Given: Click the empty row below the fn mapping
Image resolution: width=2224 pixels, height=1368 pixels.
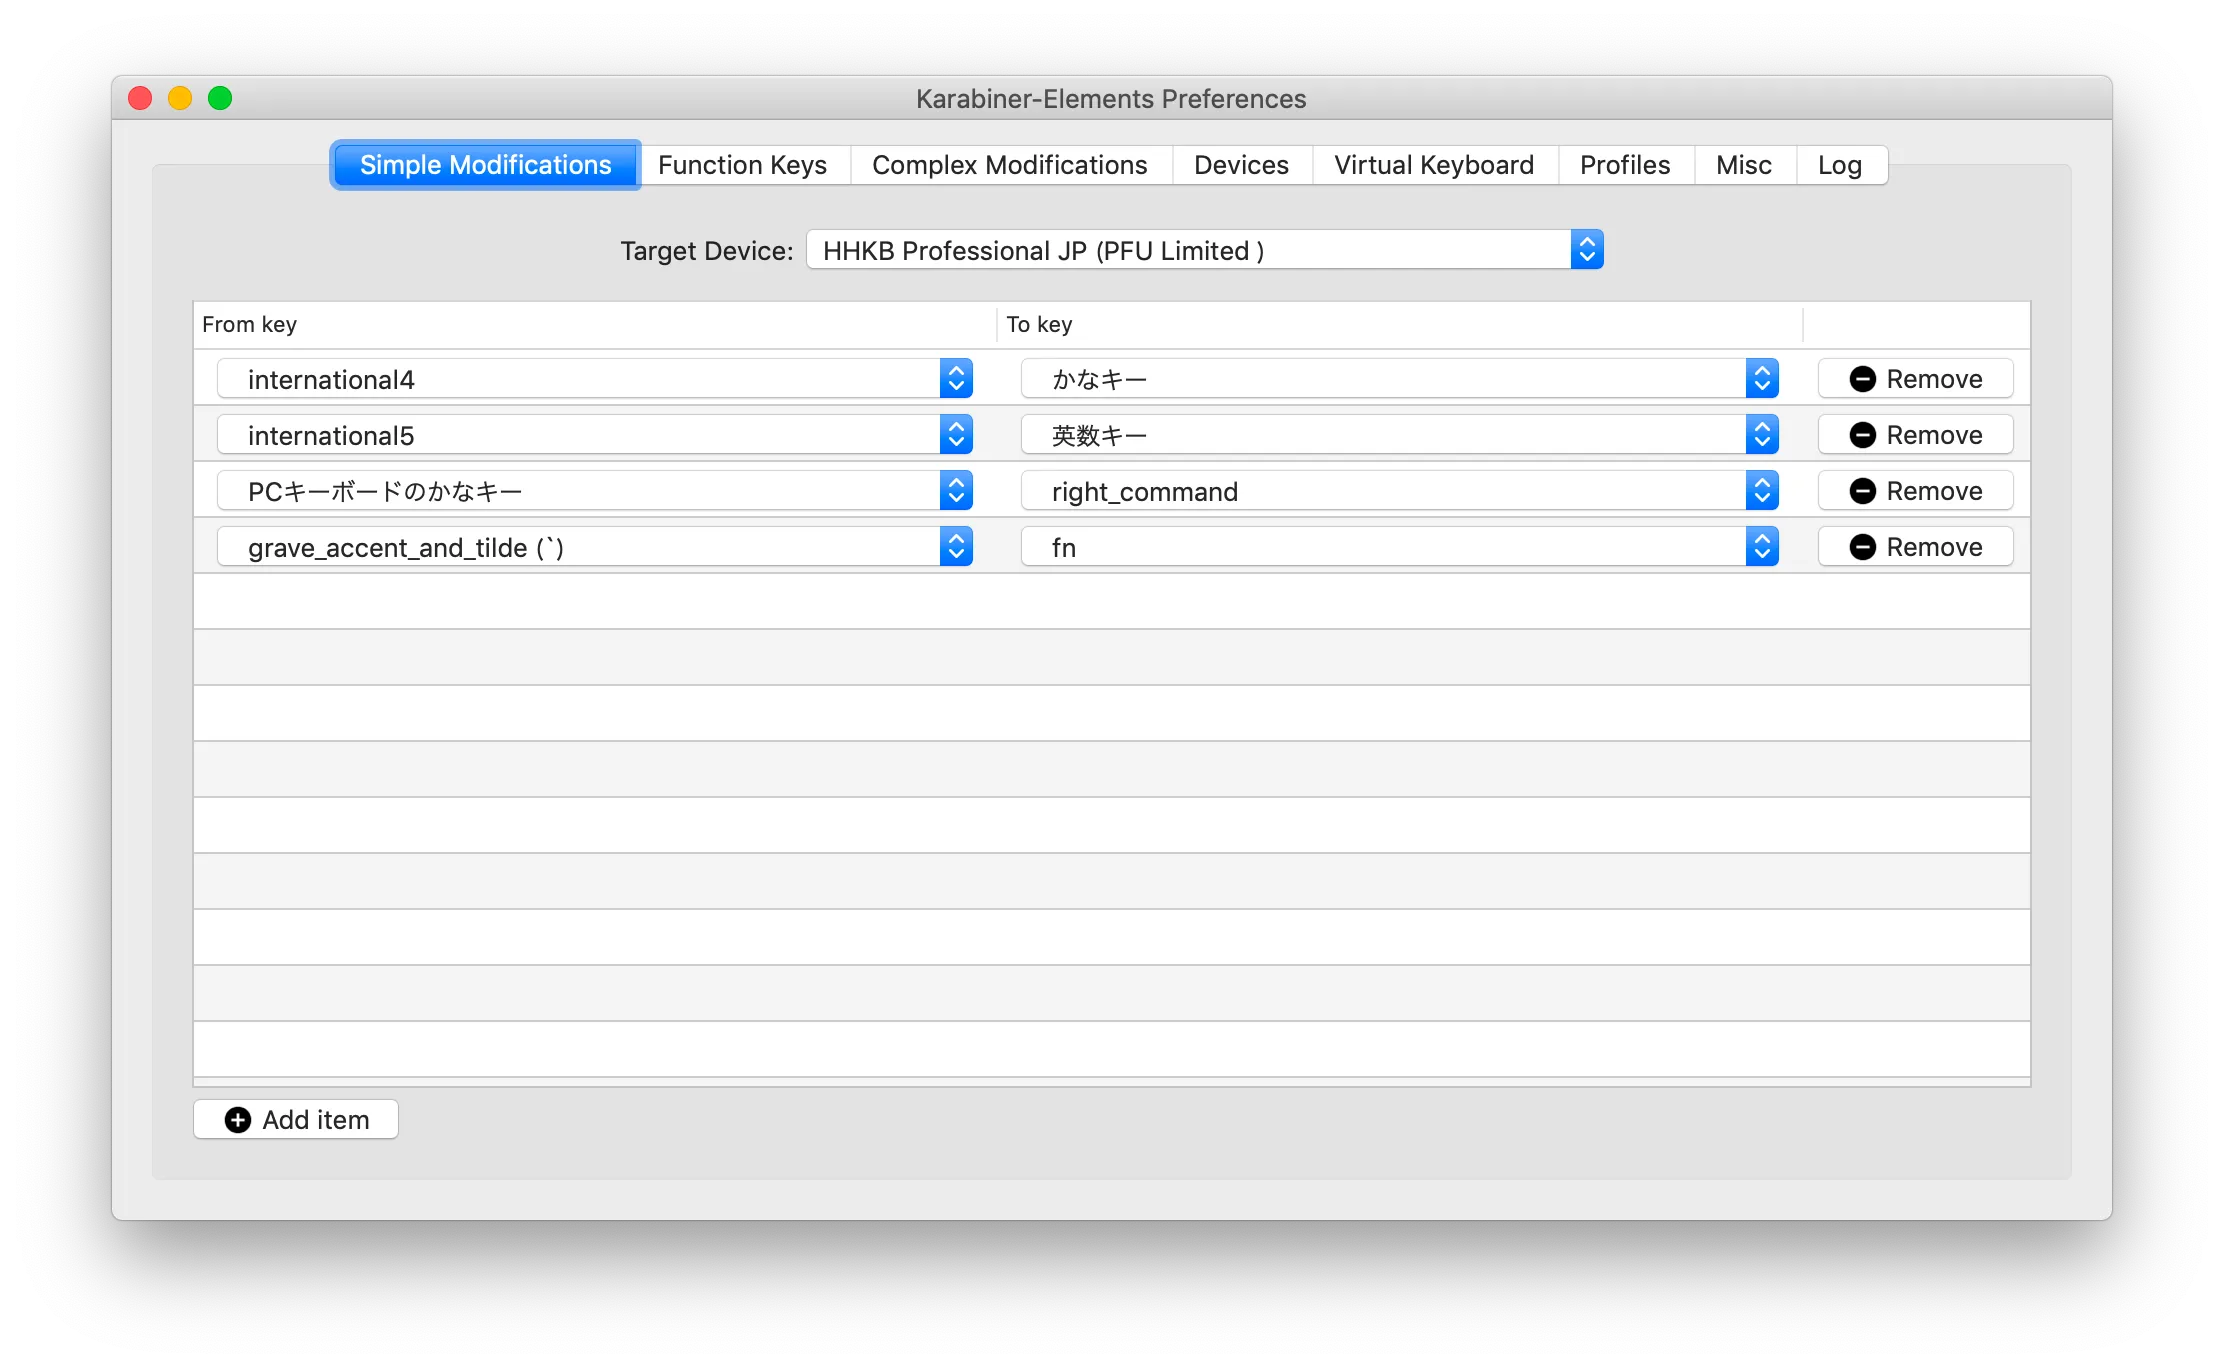Looking at the screenshot, I should 1100,601.
